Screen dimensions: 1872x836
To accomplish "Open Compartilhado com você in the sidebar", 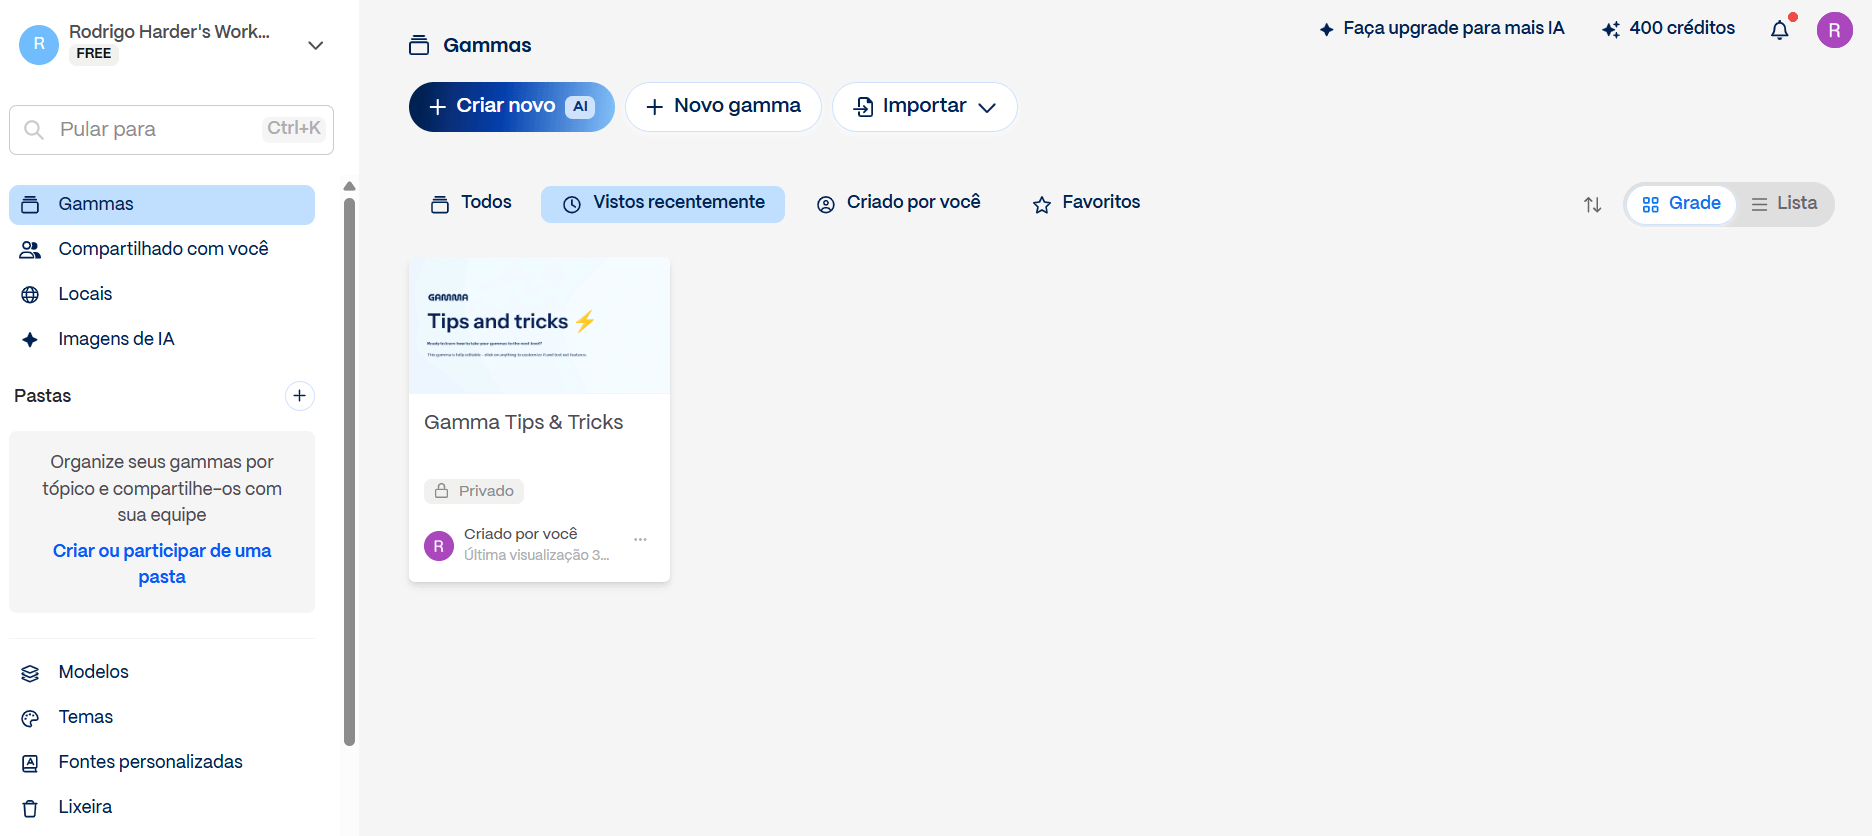I will tap(162, 249).
